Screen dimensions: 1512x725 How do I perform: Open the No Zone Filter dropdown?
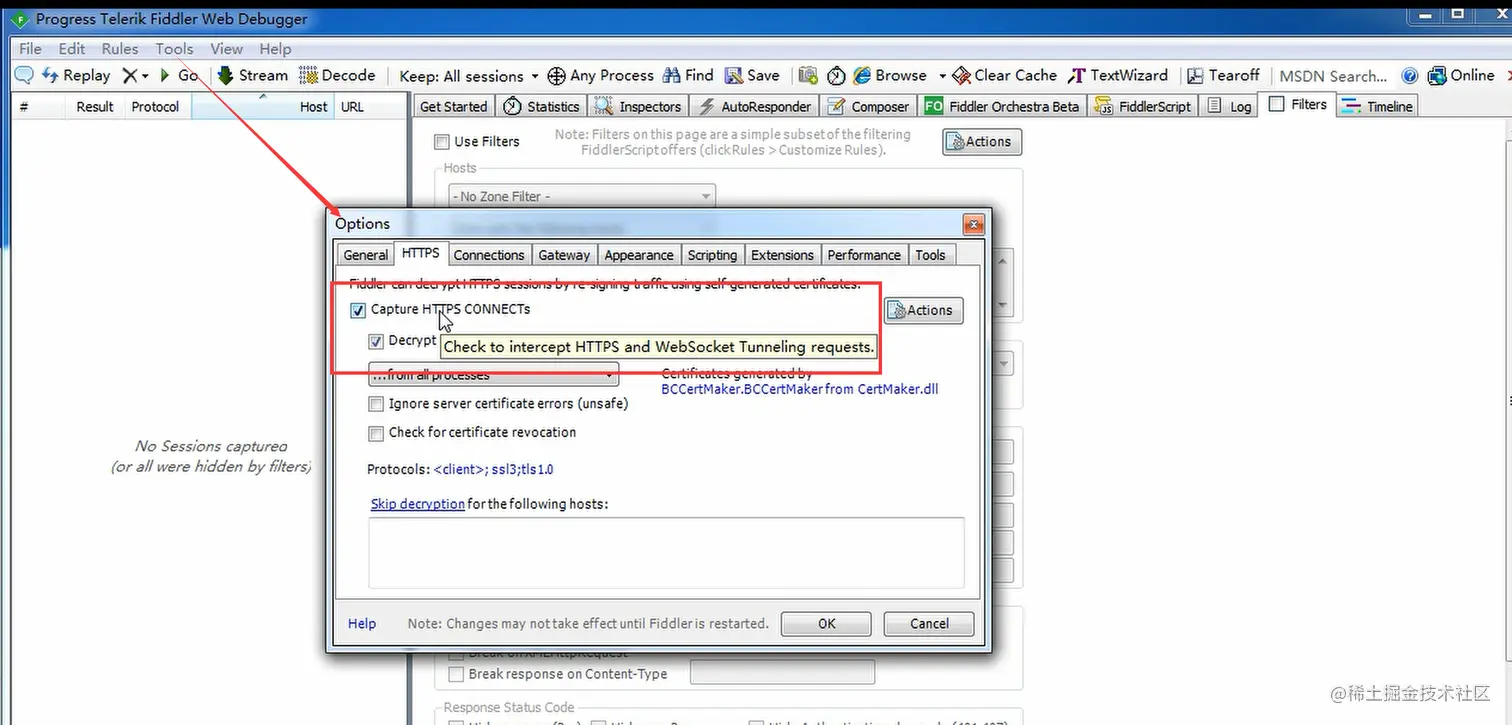coord(581,197)
